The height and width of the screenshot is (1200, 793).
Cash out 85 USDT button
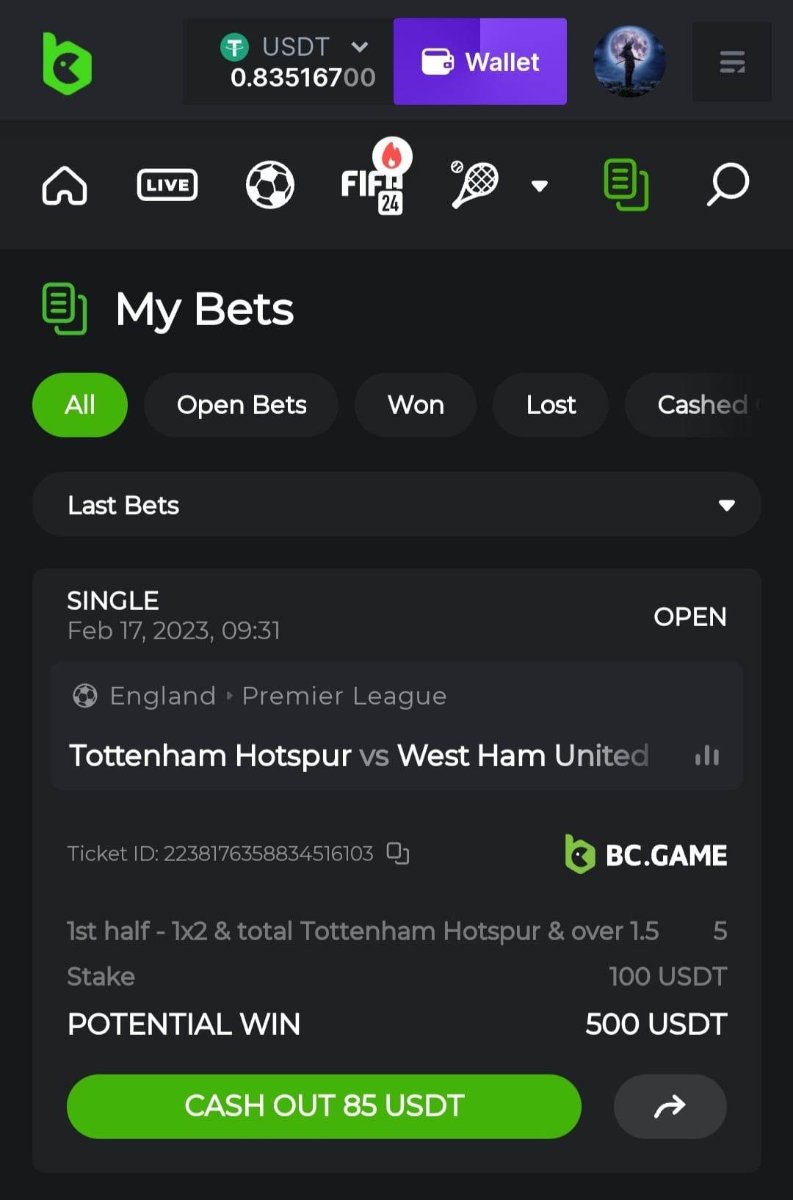click(324, 1106)
